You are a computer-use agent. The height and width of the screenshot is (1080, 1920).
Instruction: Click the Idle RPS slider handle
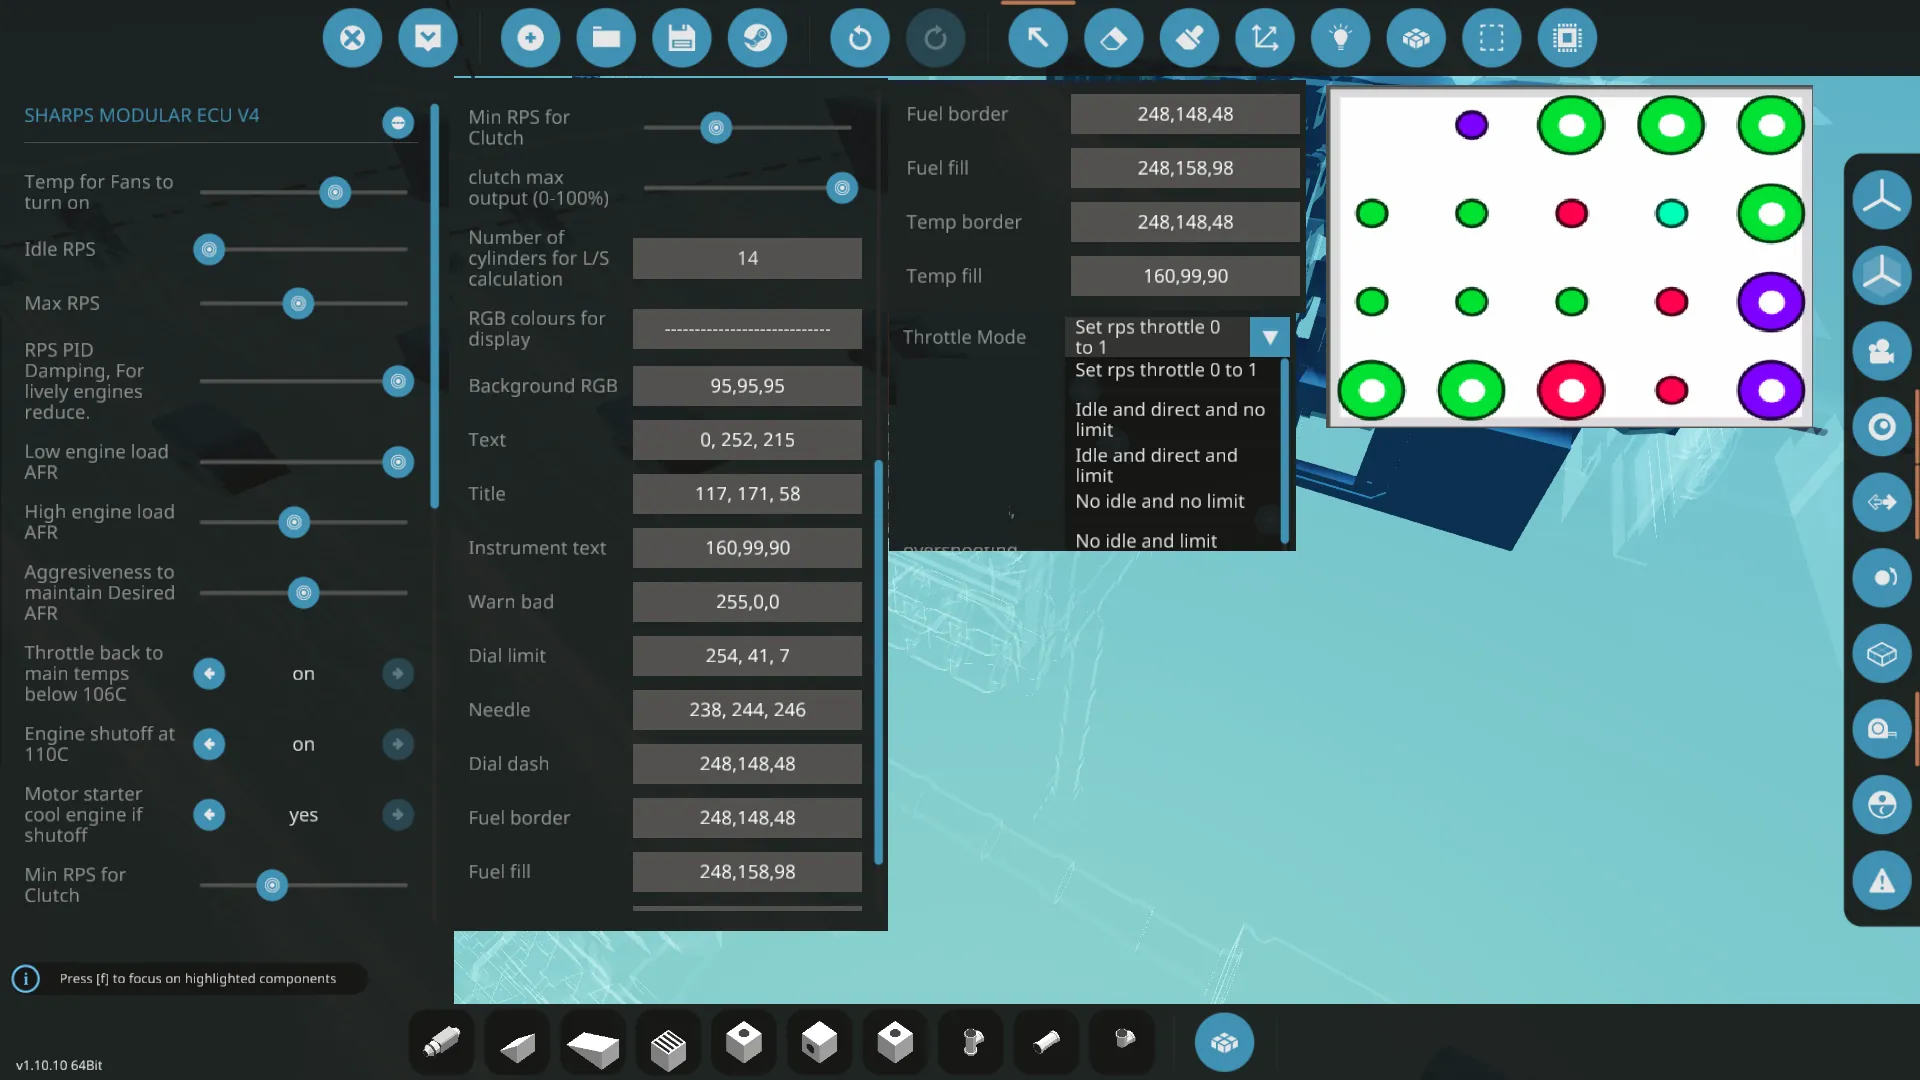209,249
